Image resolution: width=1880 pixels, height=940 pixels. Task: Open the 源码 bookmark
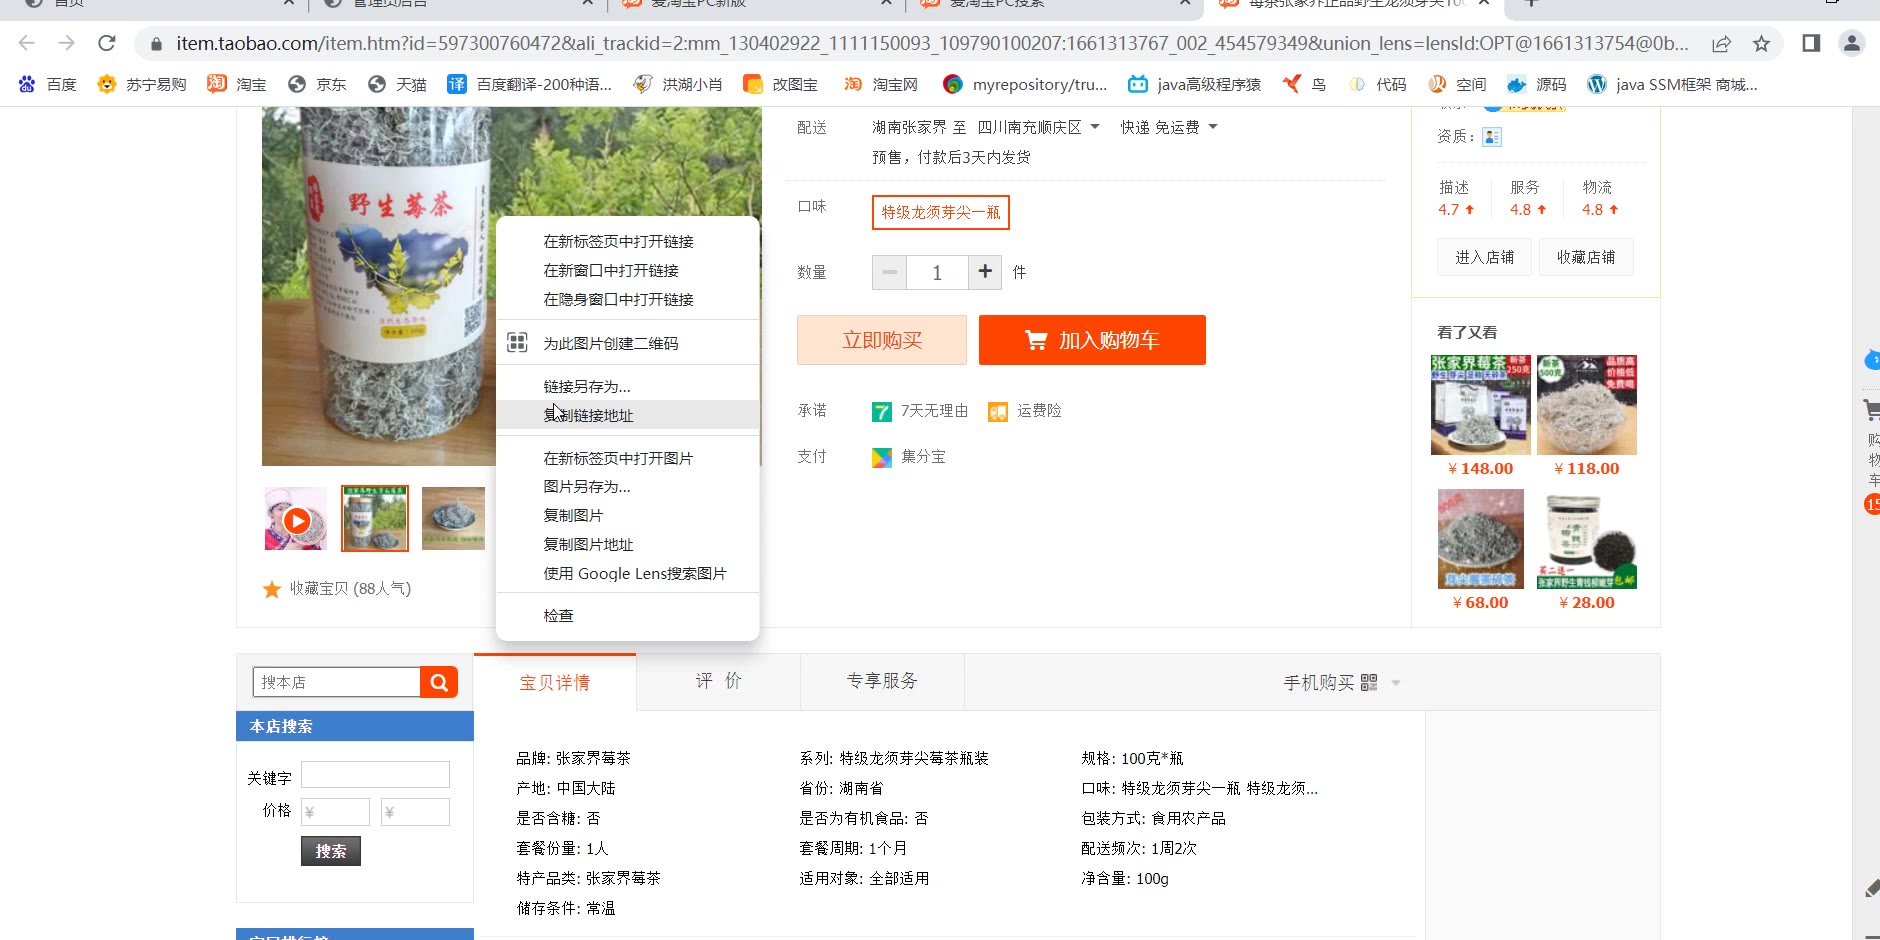click(x=1537, y=84)
